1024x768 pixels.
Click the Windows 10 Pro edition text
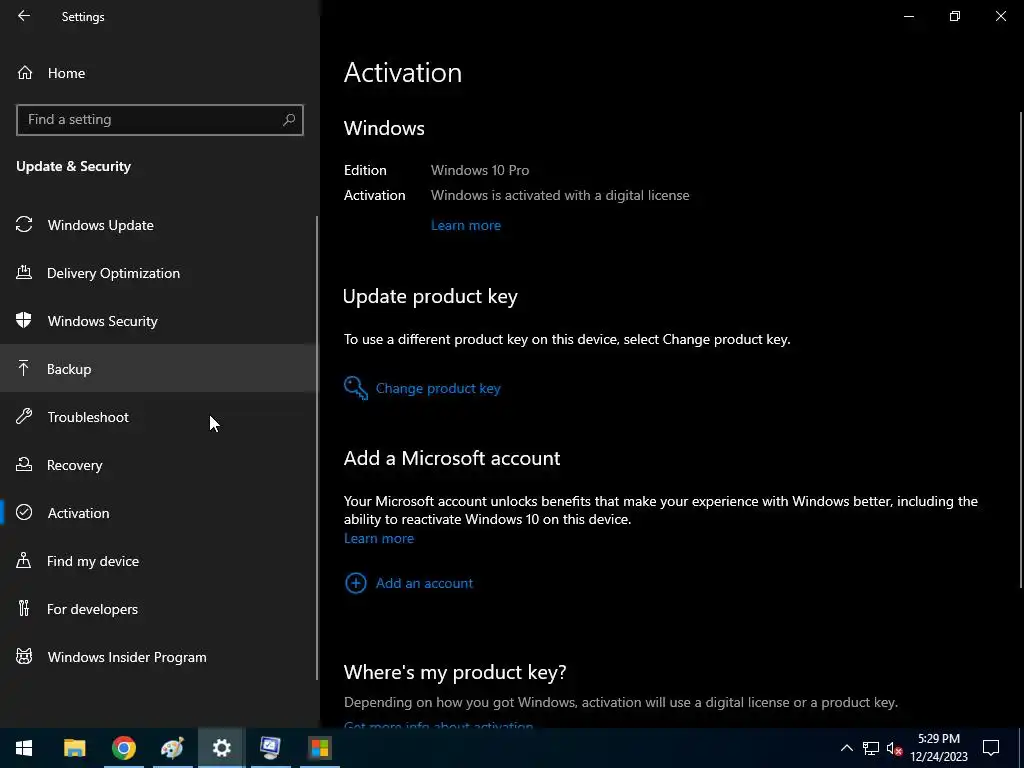point(480,170)
